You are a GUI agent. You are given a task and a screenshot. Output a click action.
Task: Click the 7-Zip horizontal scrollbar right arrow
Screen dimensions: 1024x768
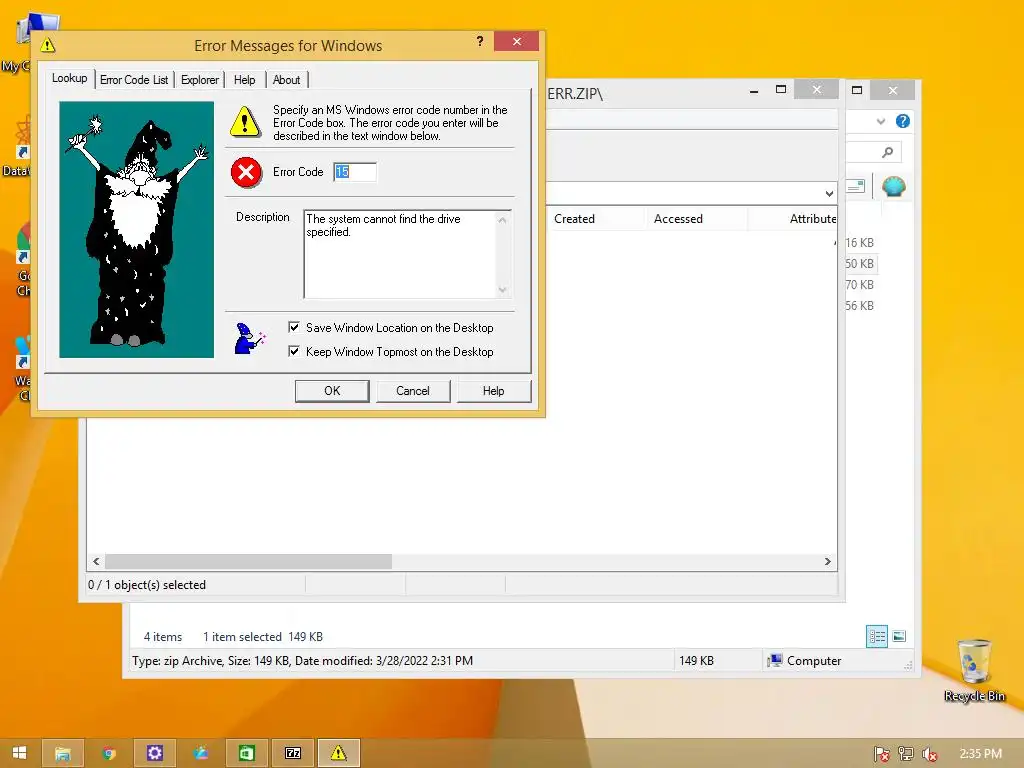tap(827, 562)
